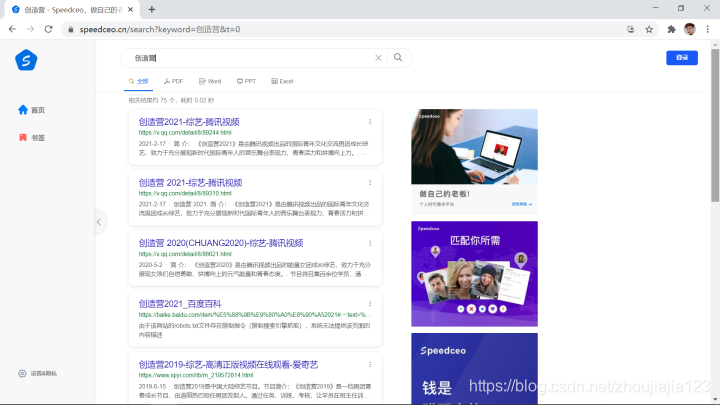Close the Speedceo browser tab
The height and width of the screenshot is (405, 720).
pyautogui.click(x=130, y=10)
